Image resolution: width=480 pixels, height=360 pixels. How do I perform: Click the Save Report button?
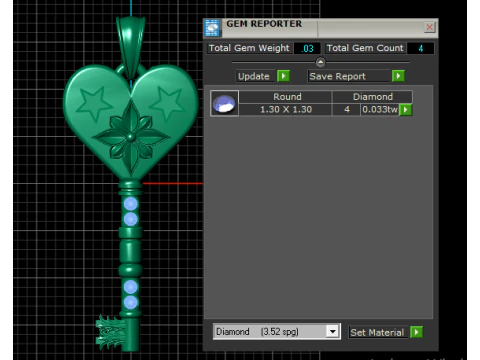click(x=349, y=76)
